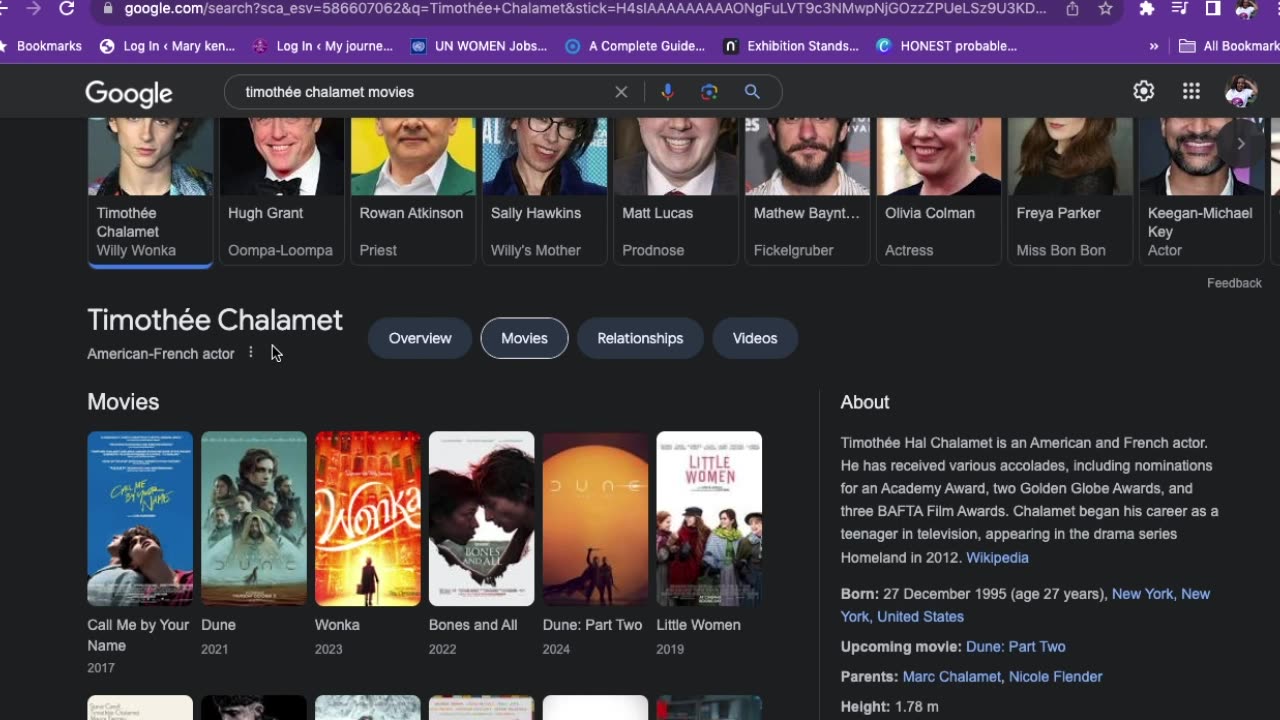Open the Nicole Flender parent link
This screenshot has width=1280, height=720.
(x=1056, y=677)
